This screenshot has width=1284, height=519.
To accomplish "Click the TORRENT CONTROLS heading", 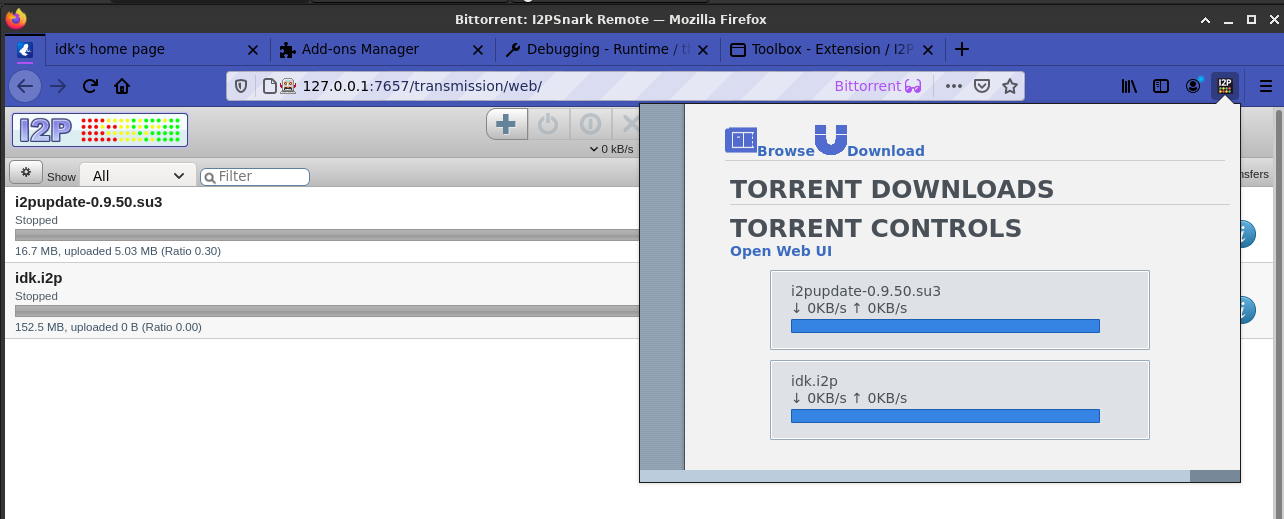I will coord(876,228).
